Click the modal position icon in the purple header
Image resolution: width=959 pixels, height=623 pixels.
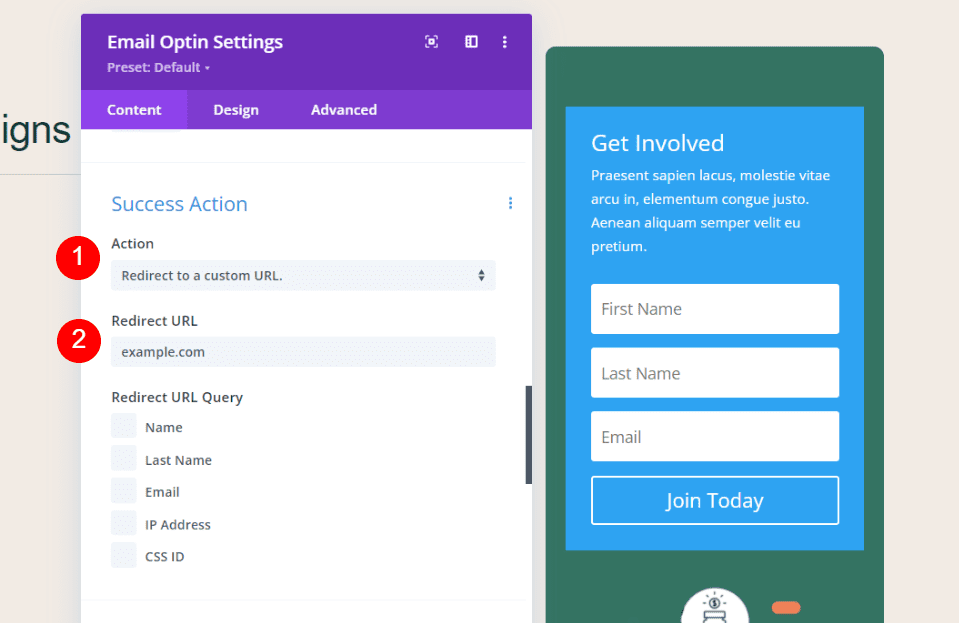click(x=470, y=42)
